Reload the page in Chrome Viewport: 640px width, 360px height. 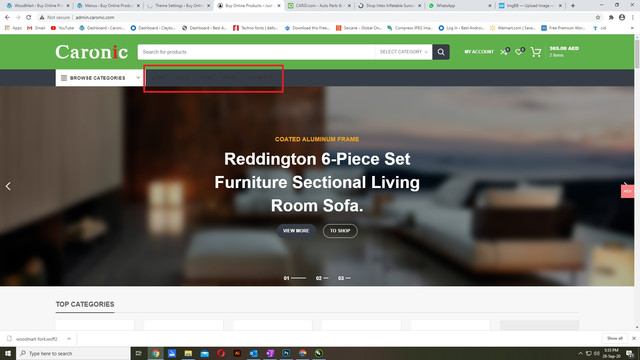[29, 18]
